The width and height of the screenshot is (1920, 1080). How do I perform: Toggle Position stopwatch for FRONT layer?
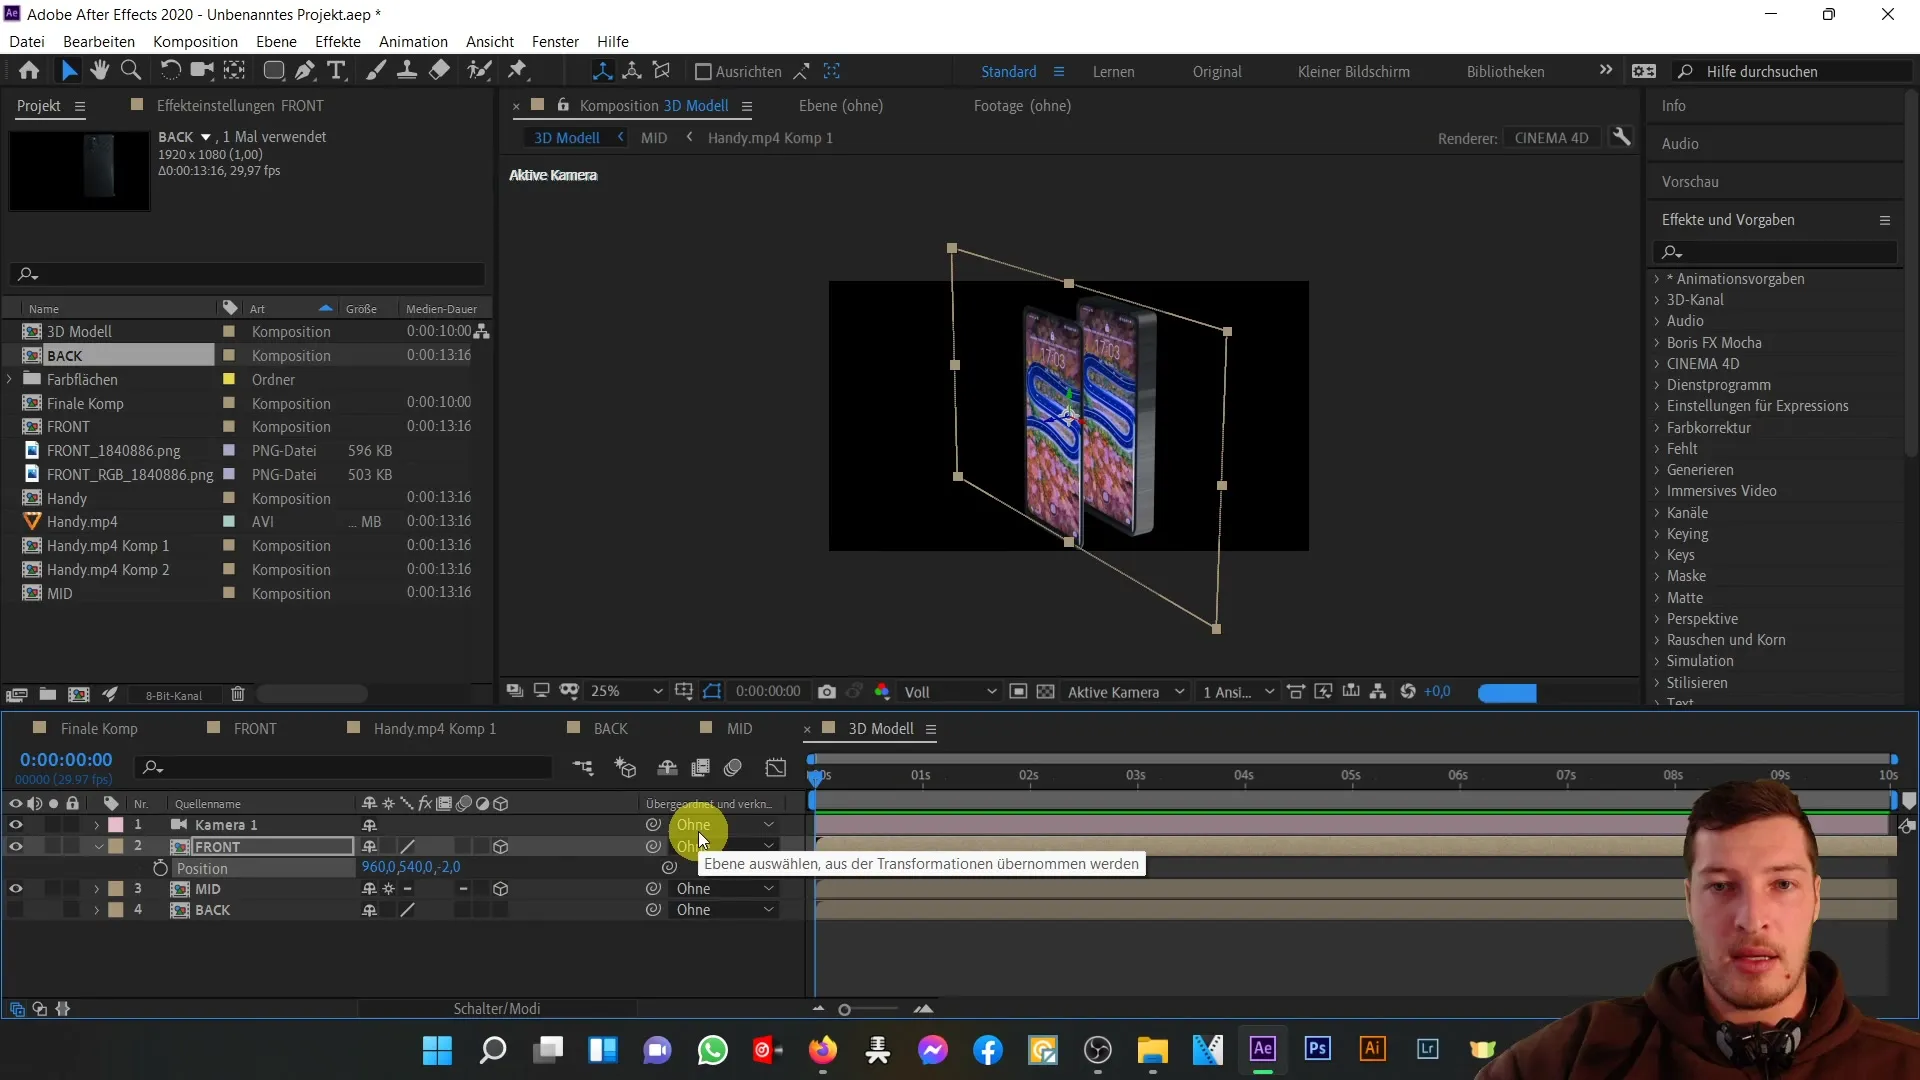160,868
